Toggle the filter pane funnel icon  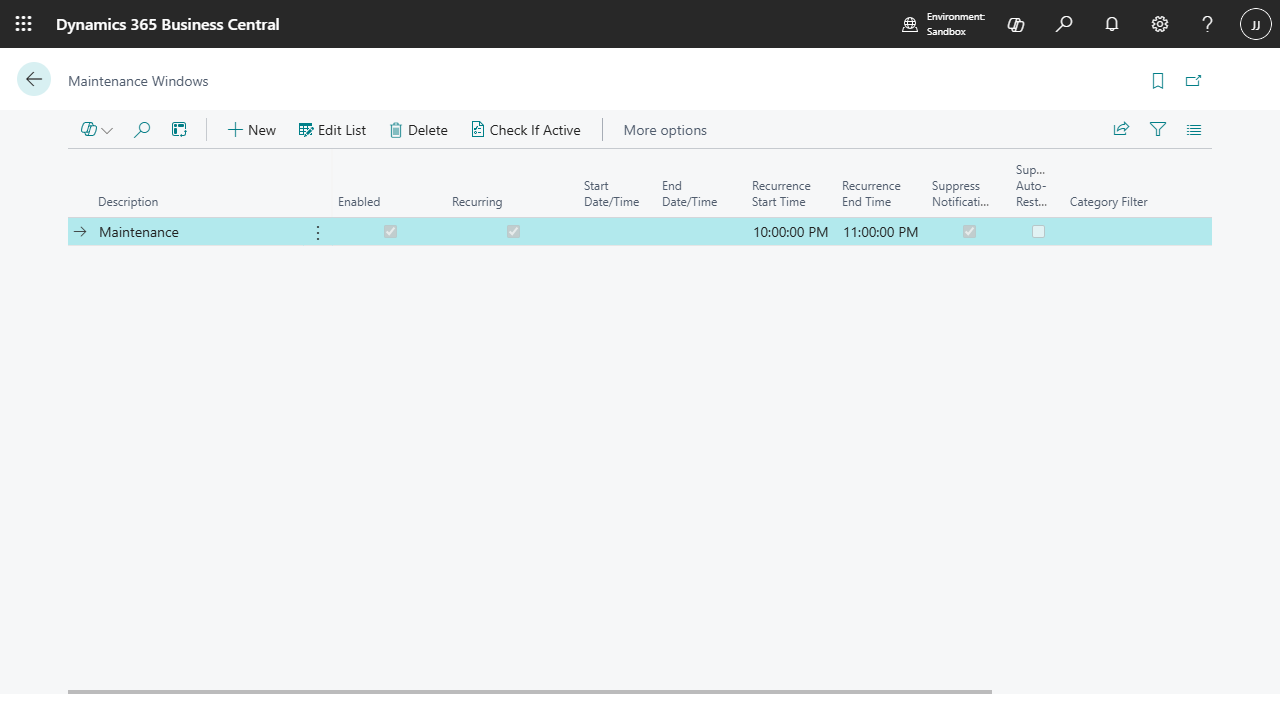tap(1158, 129)
